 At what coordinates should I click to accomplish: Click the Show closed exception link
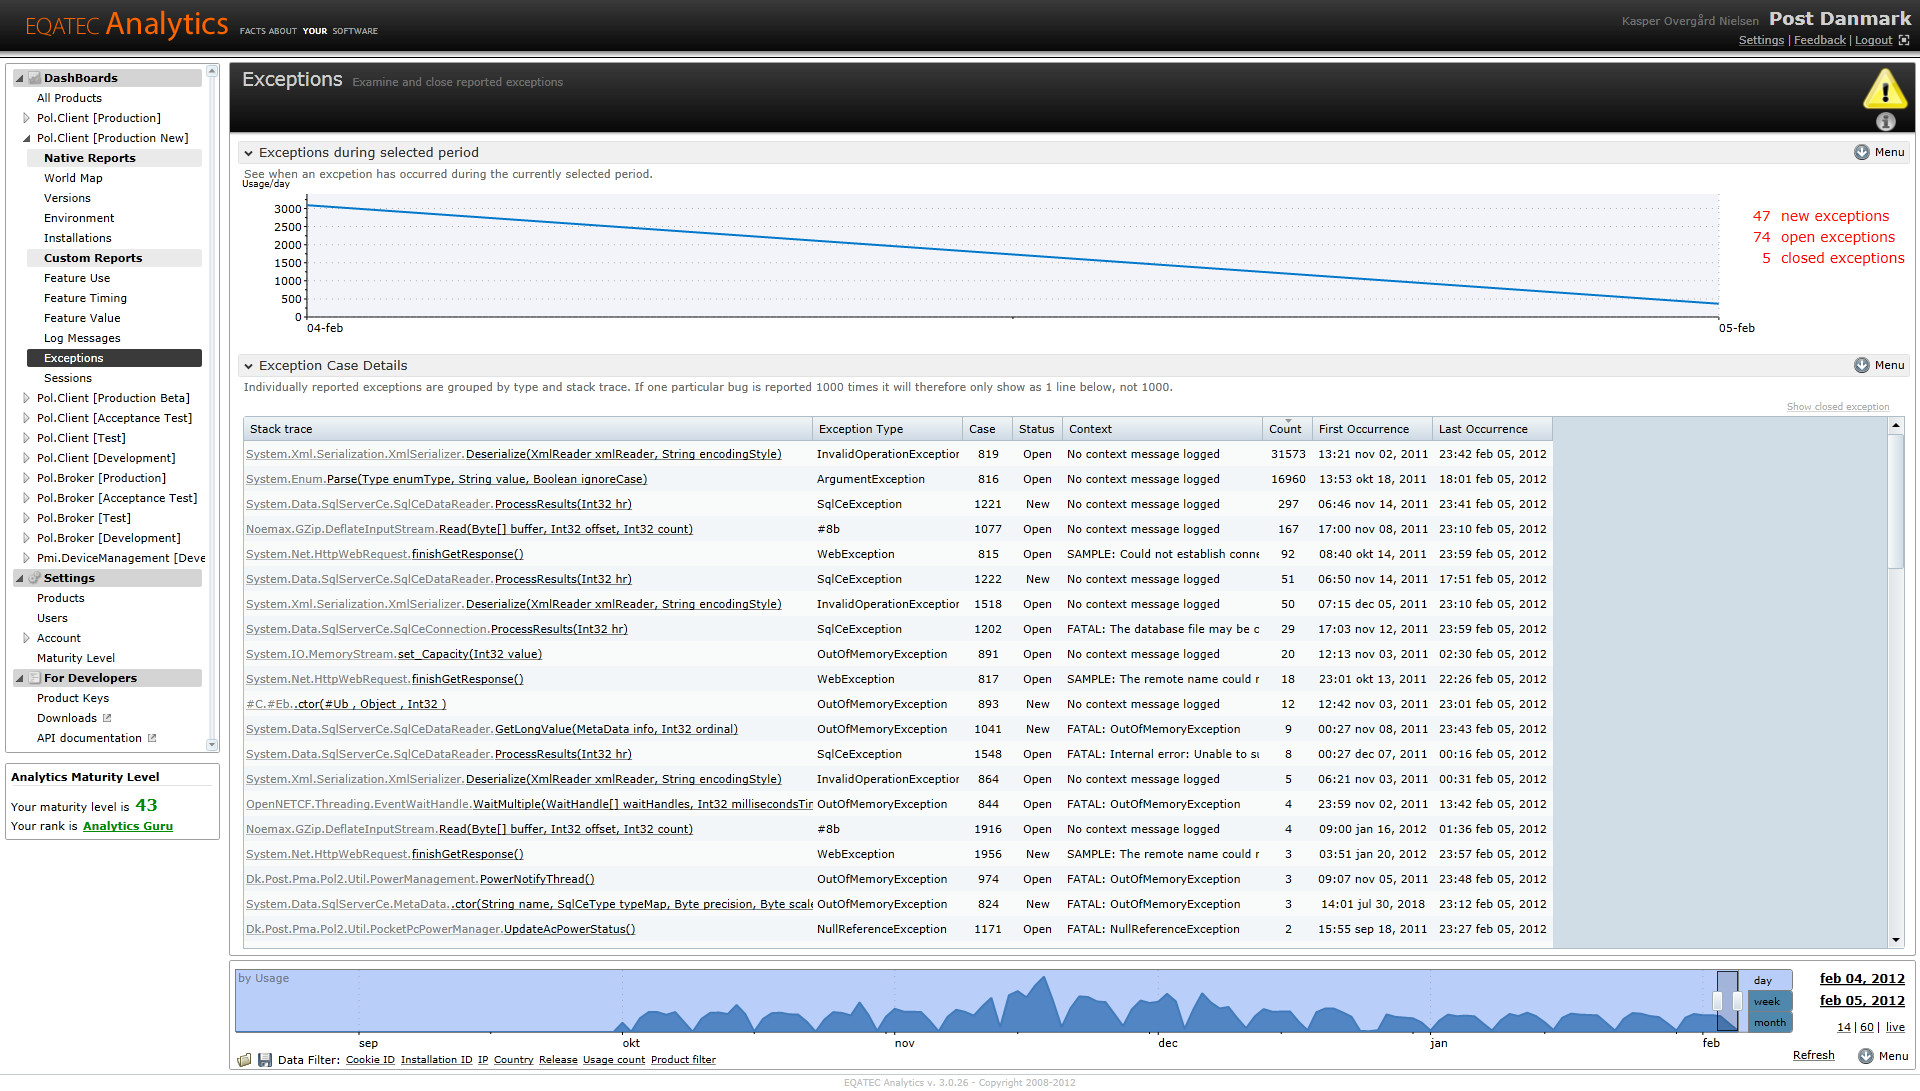point(1838,407)
